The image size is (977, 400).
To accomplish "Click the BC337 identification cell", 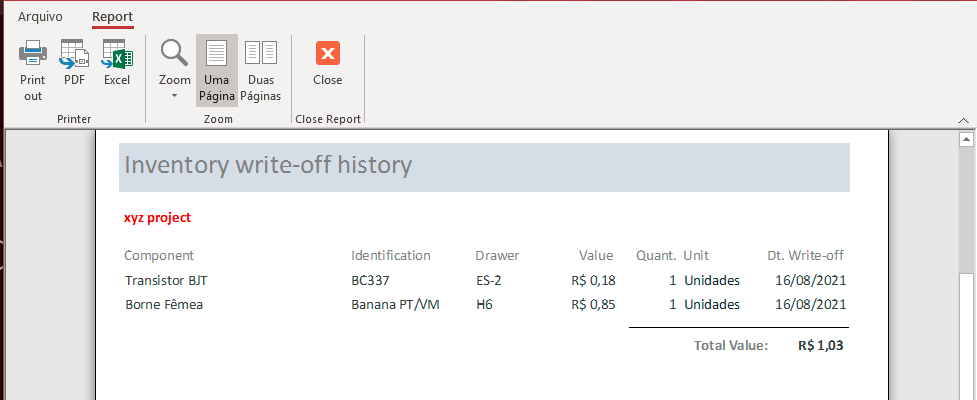I will click(x=370, y=280).
